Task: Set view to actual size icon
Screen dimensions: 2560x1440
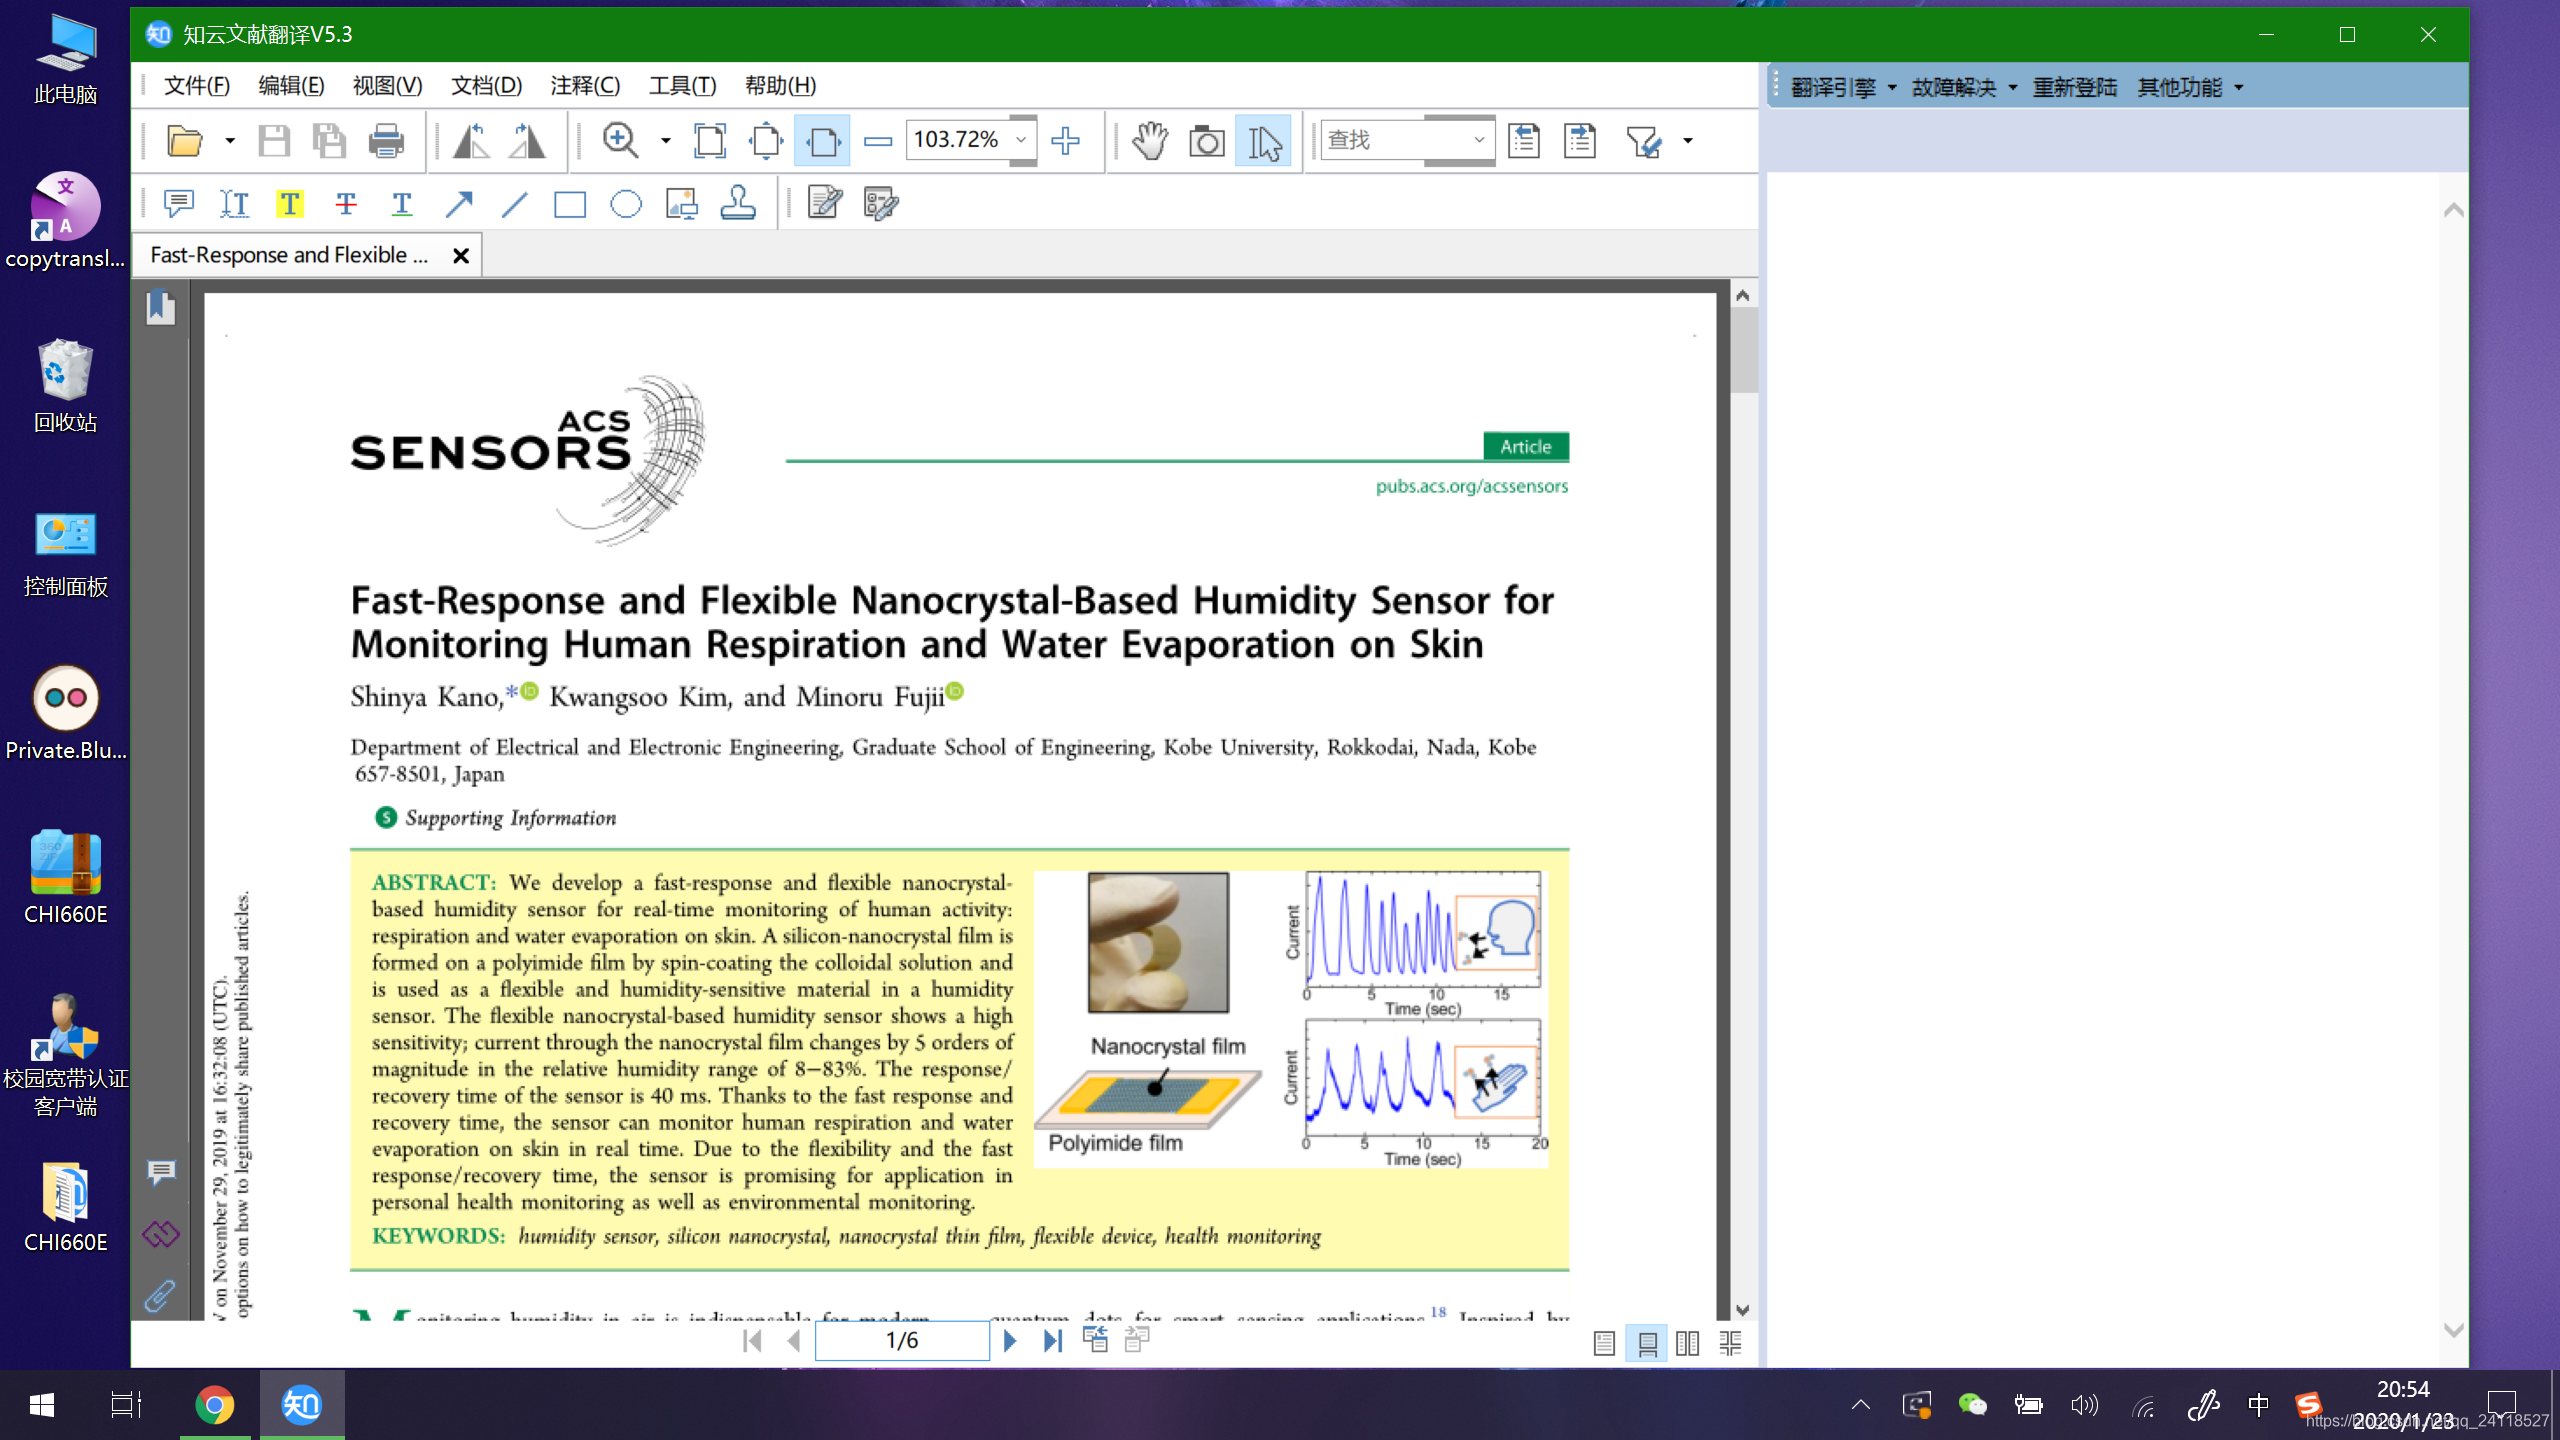Action: (709, 141)
